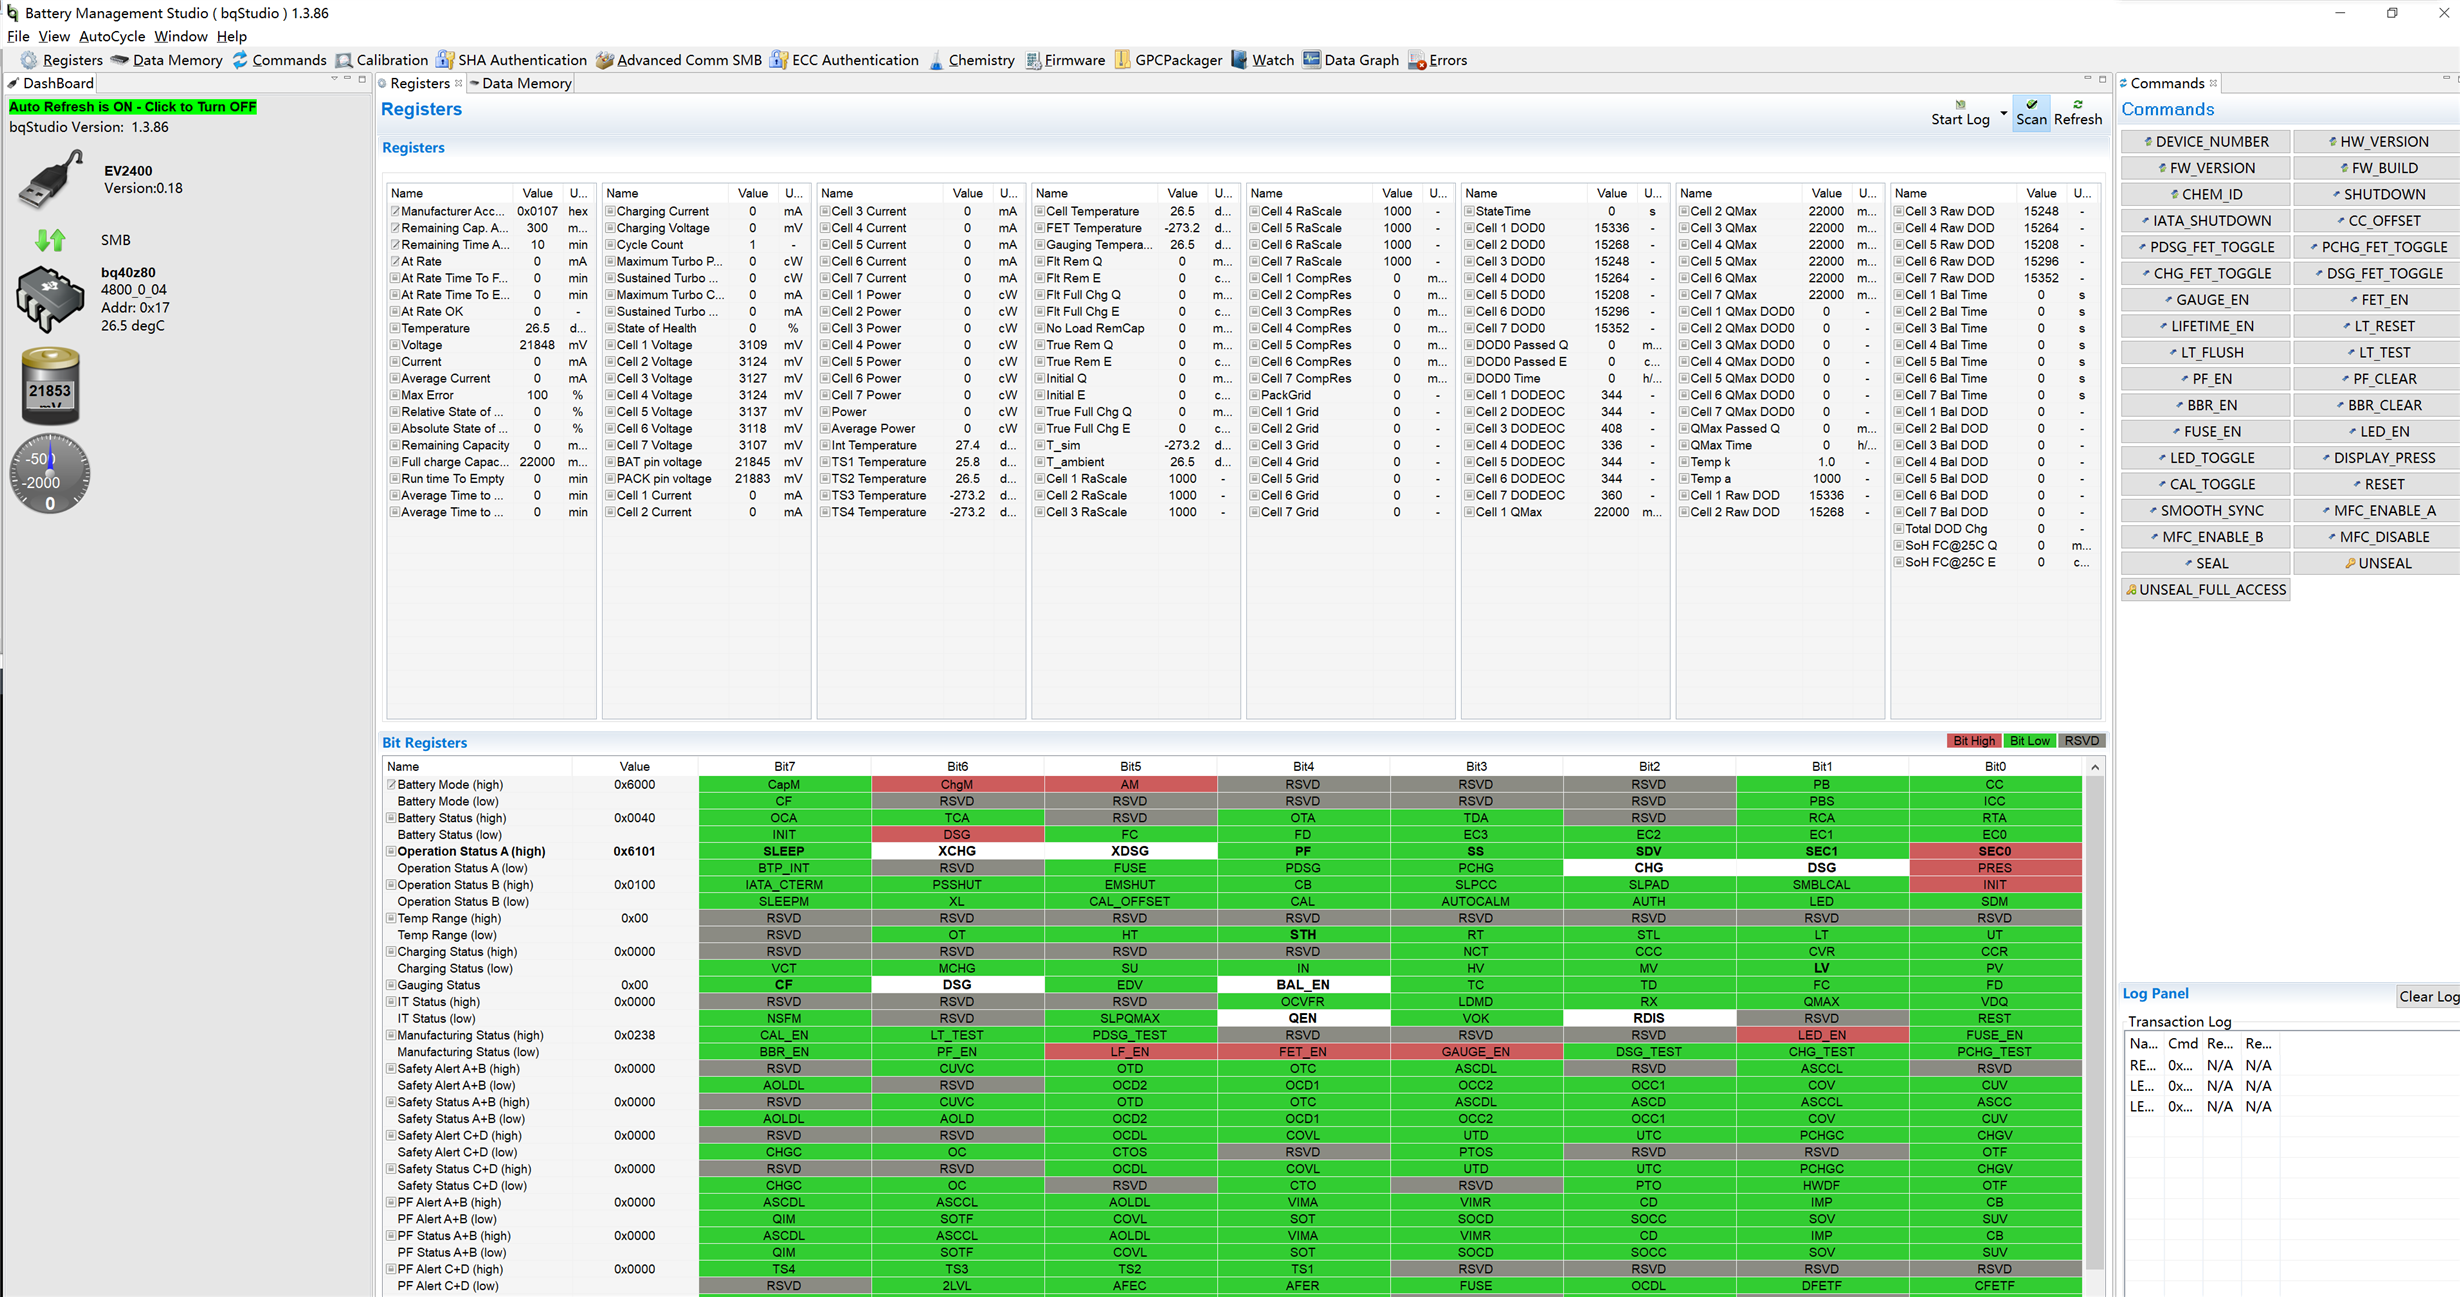Collapse the Operation Status A (high) row
The width and height of the screenshot is (2460, 1297).
(391, 852)
